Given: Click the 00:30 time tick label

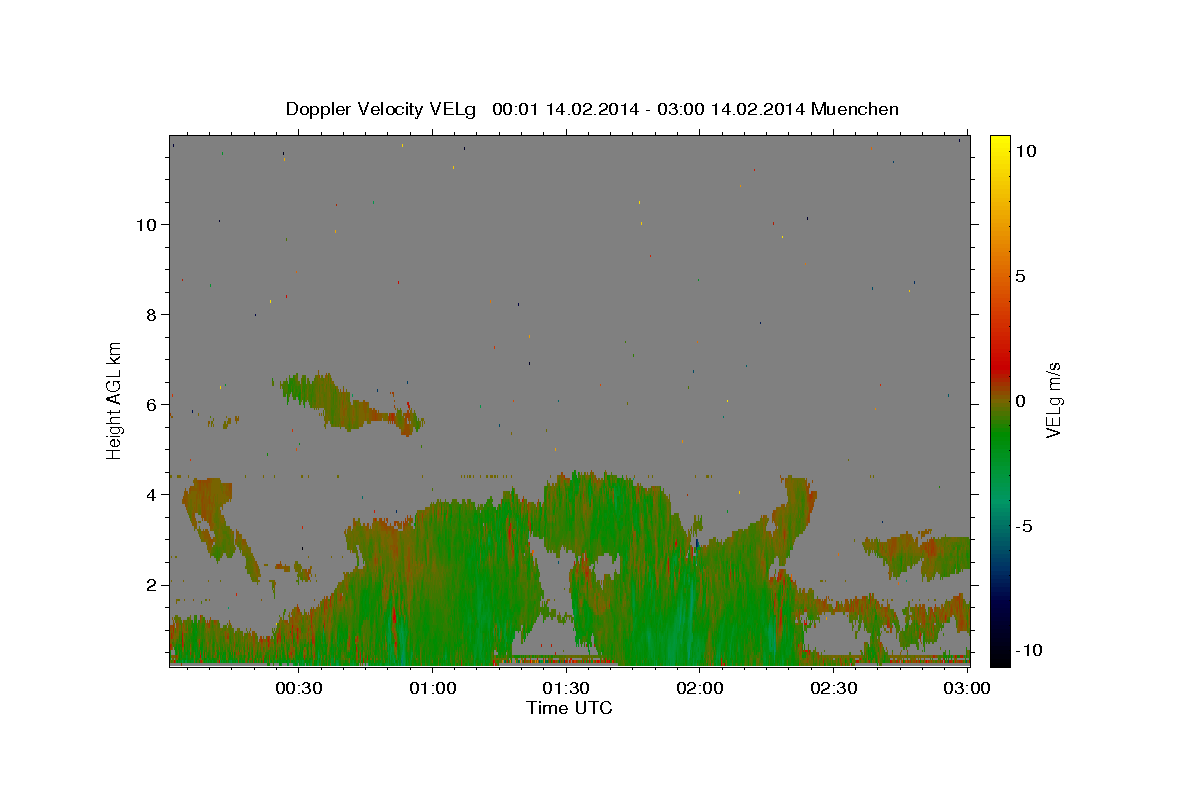Looking at the screenshot, I should click(299, 688).
